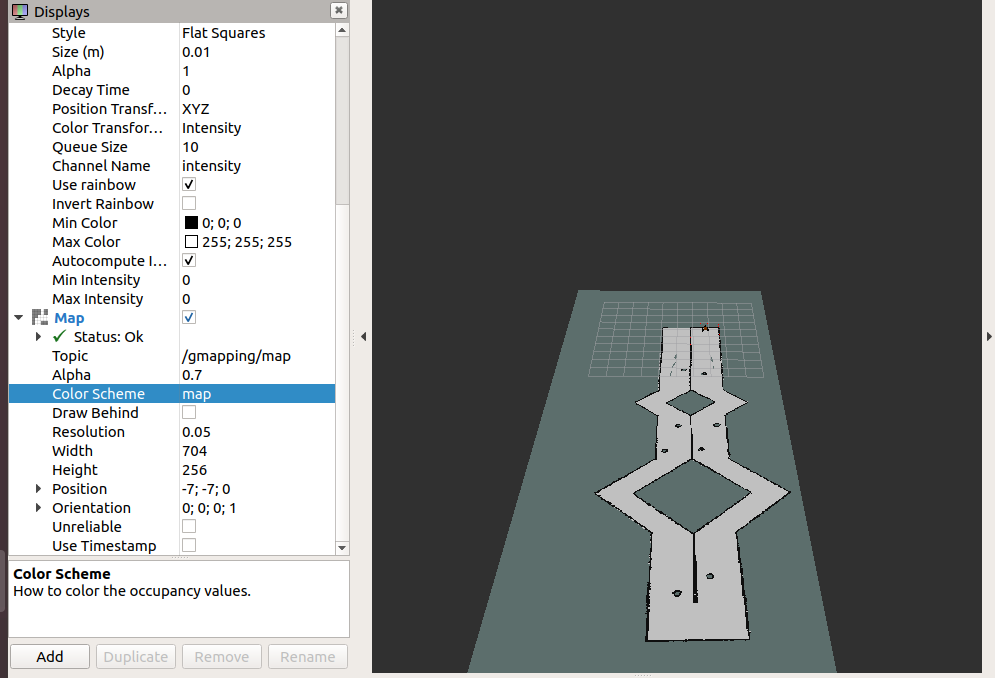995x678 pixels.
Task: Disable the Use rainbow option
Action: [x=189, y=184]
